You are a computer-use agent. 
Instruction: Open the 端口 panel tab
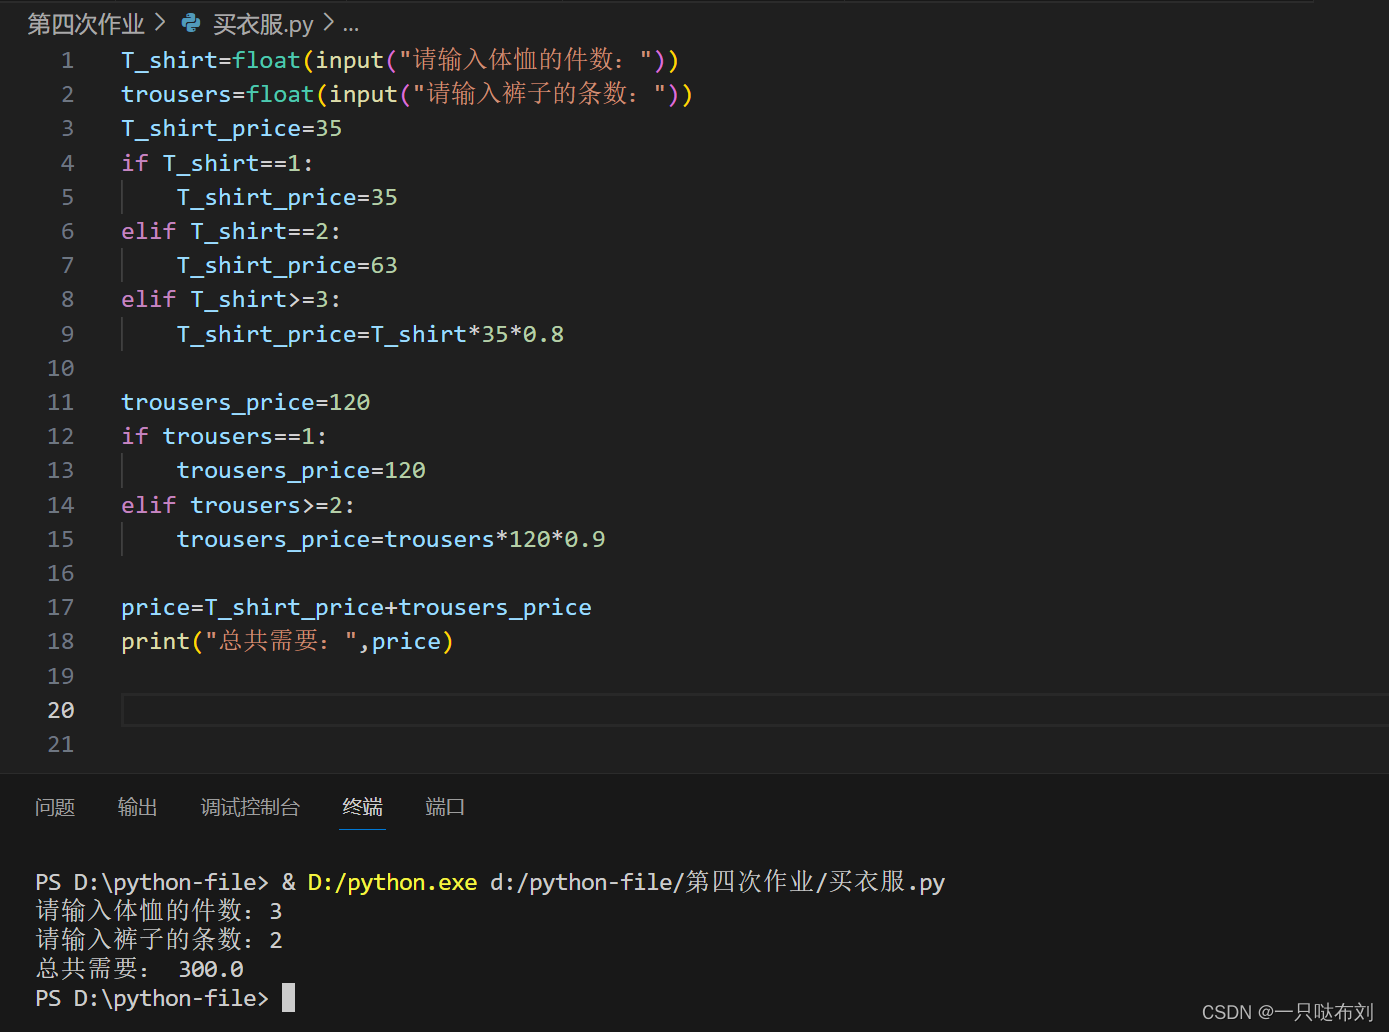(444, 807)
